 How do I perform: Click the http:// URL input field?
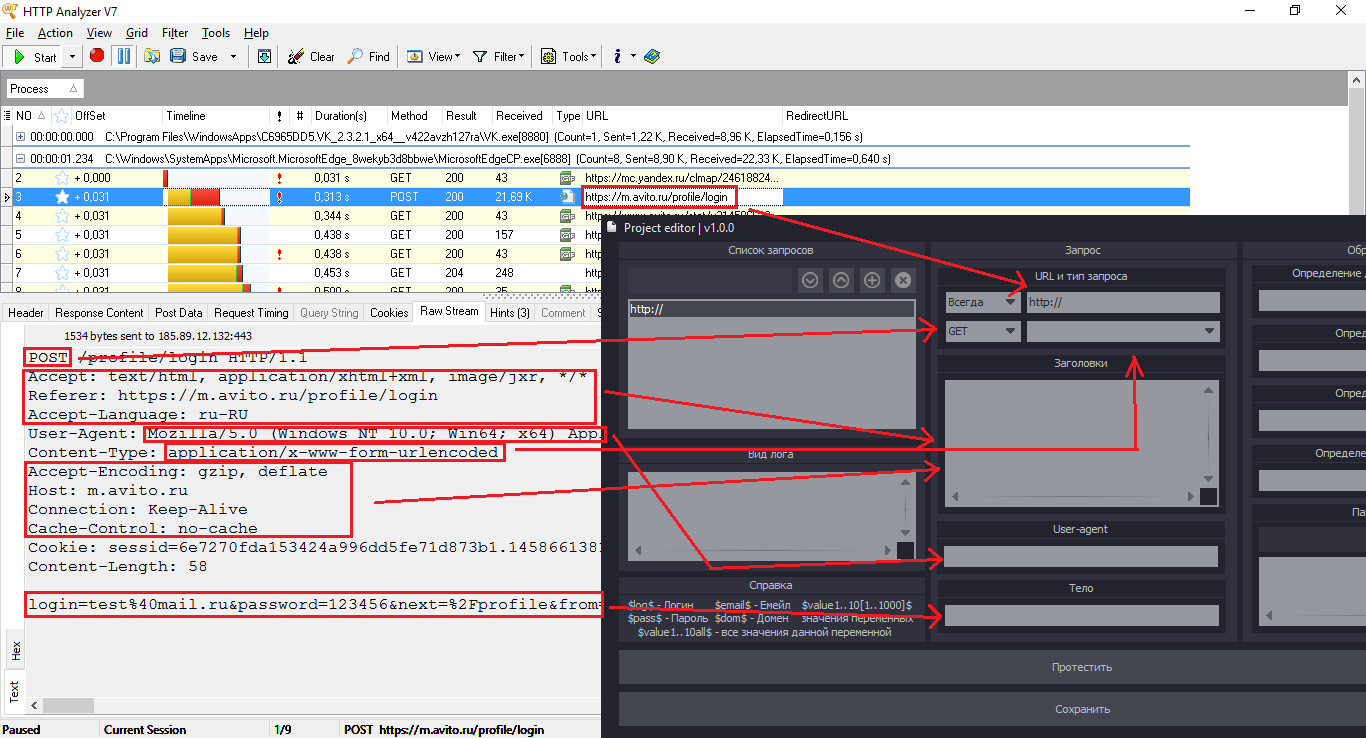(1123, 302)
